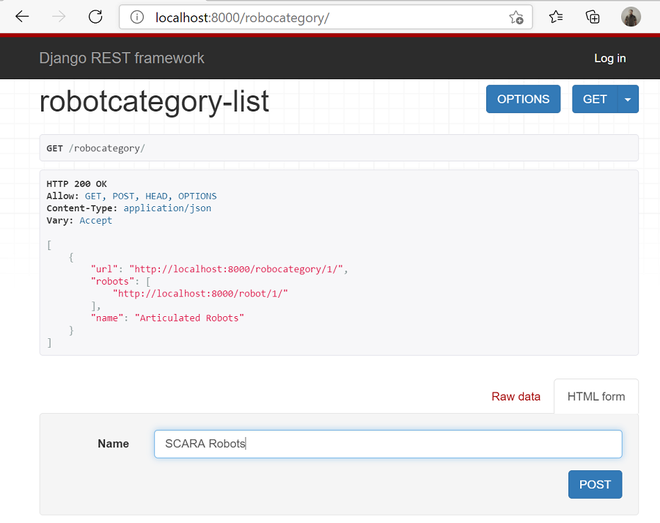Reload the page using the refresh icon
Screen dimensions: 660x523
coord(96,17)
